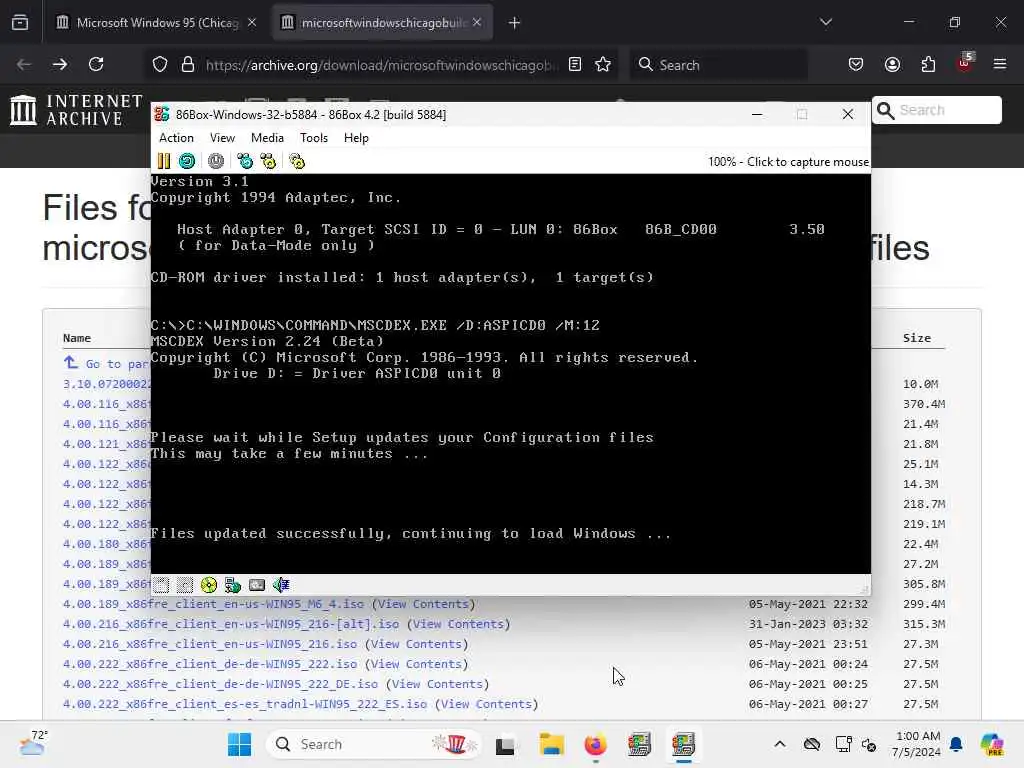The width and height of the screenshot is (1024, 768).
Task: Open the Firefox hamburger application menu
Action: point(1000,65)
